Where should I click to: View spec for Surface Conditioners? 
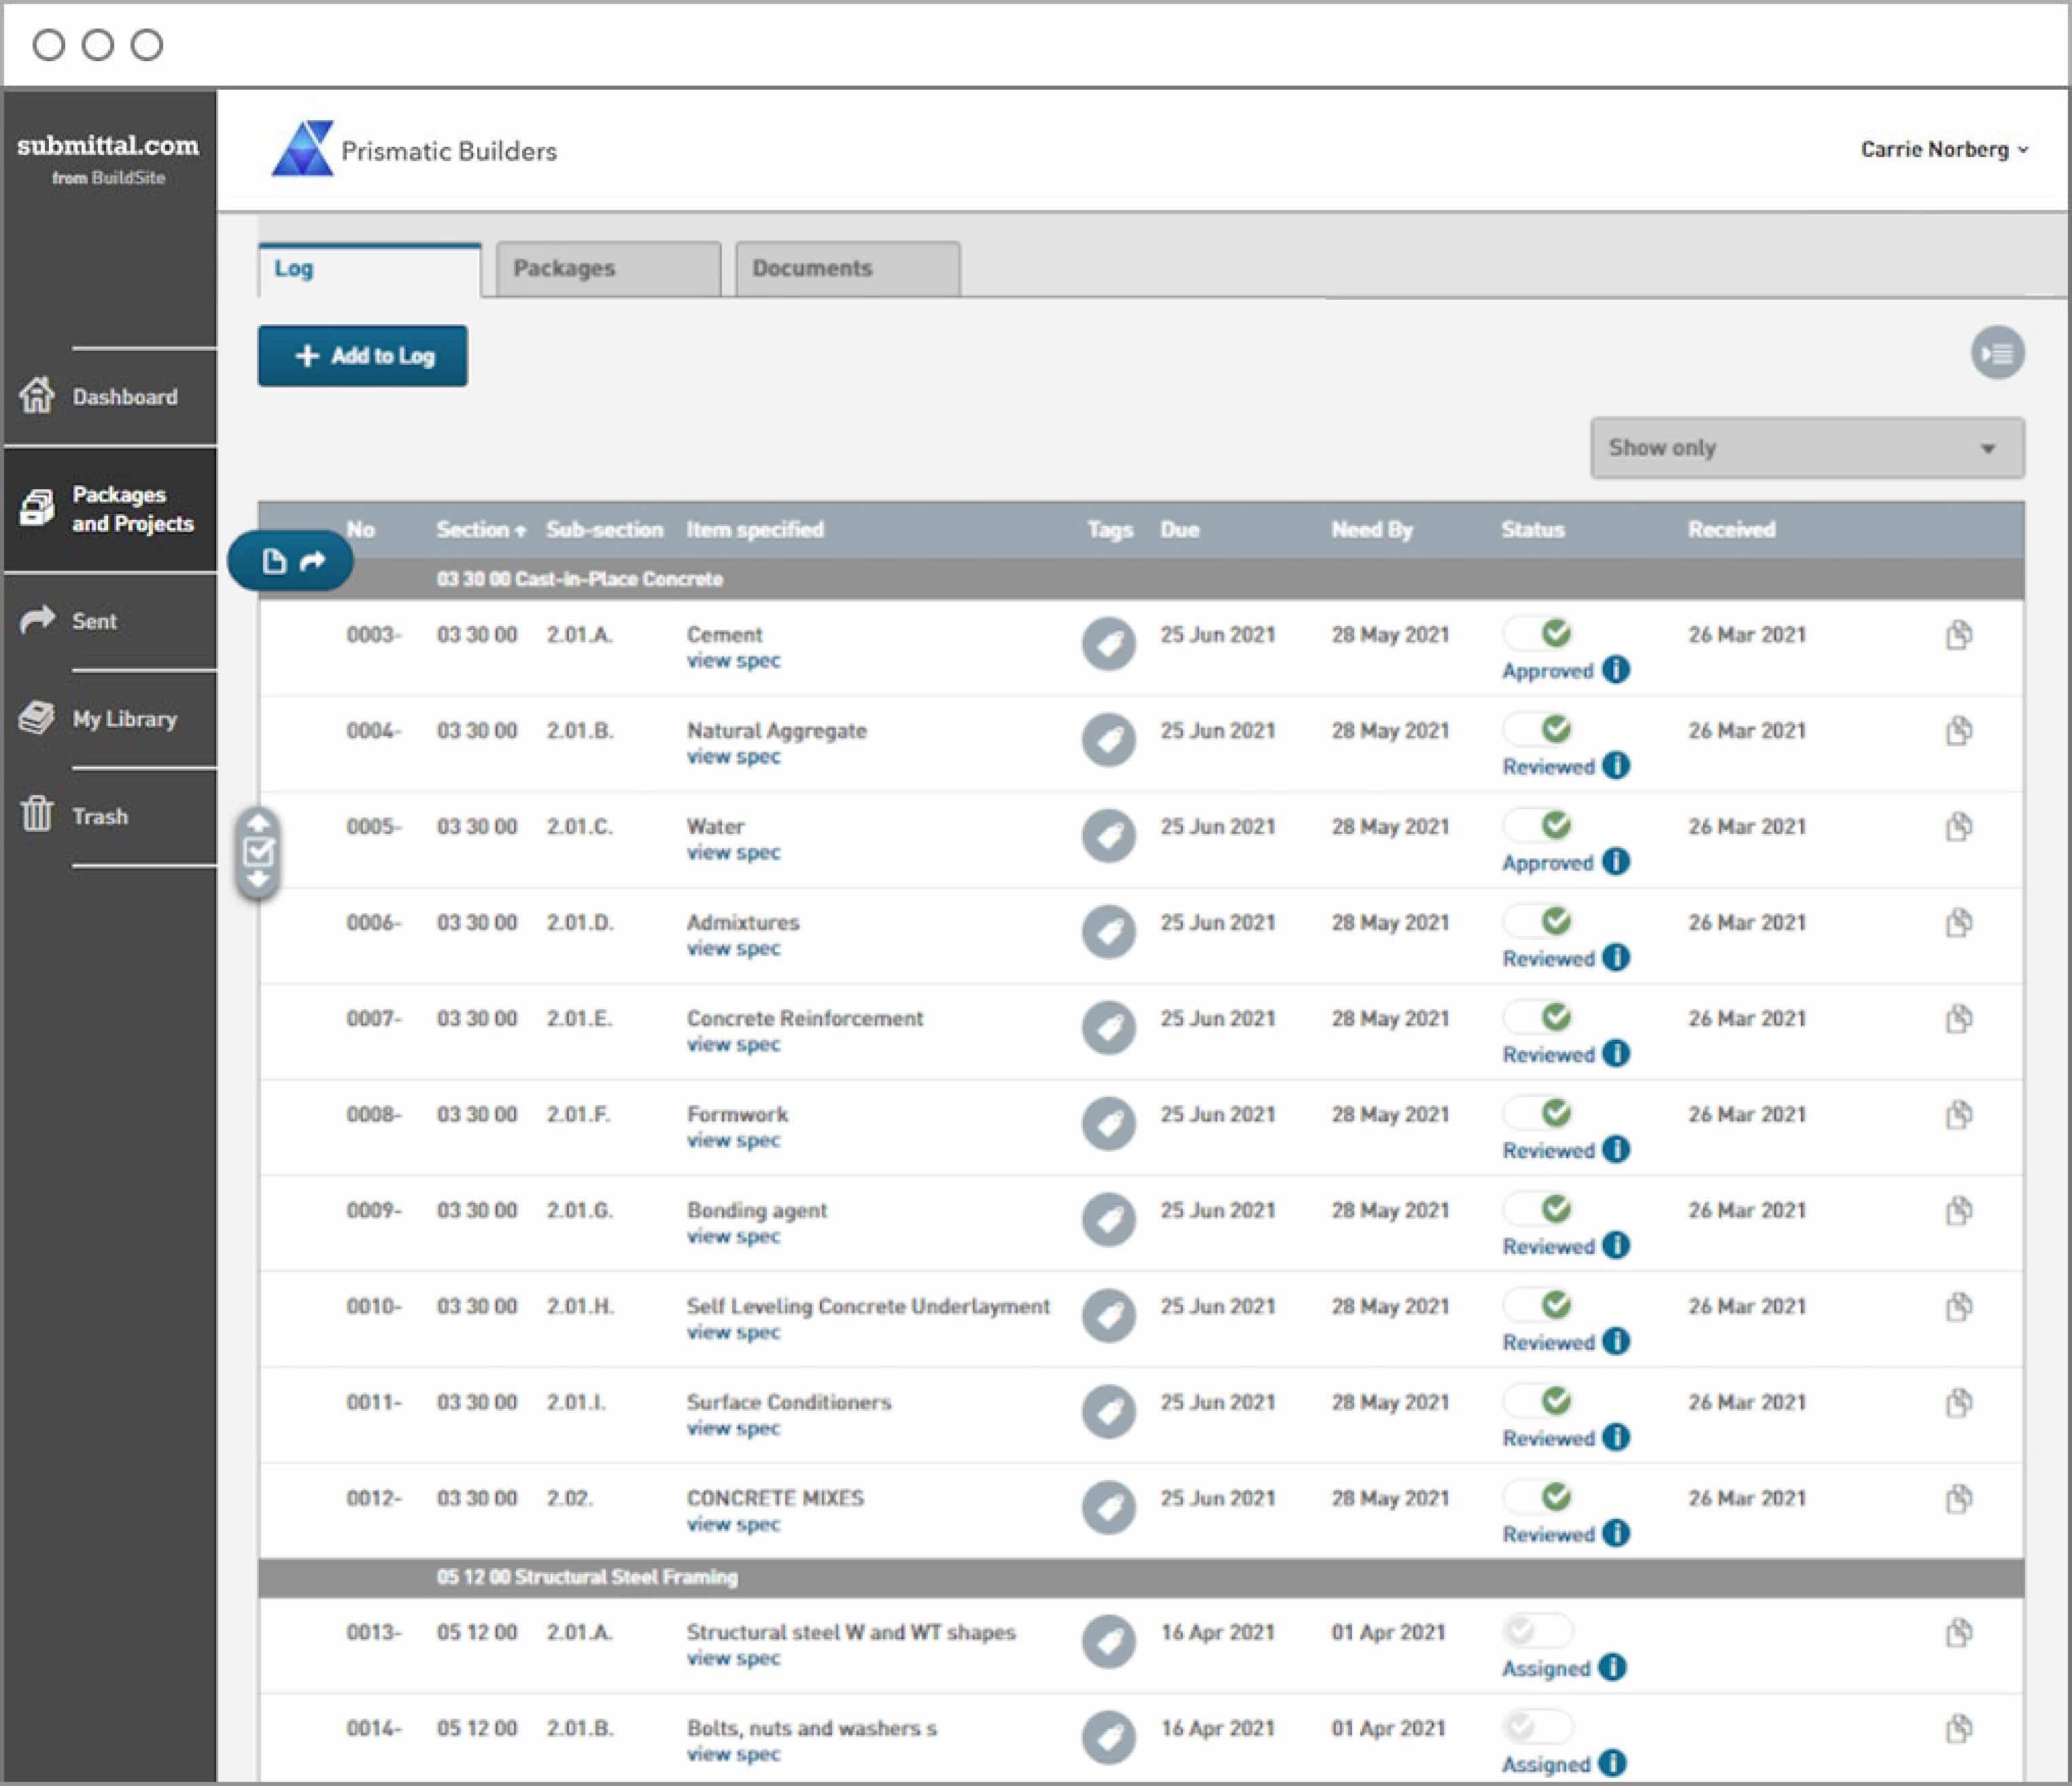click(x=733, y=1429)
